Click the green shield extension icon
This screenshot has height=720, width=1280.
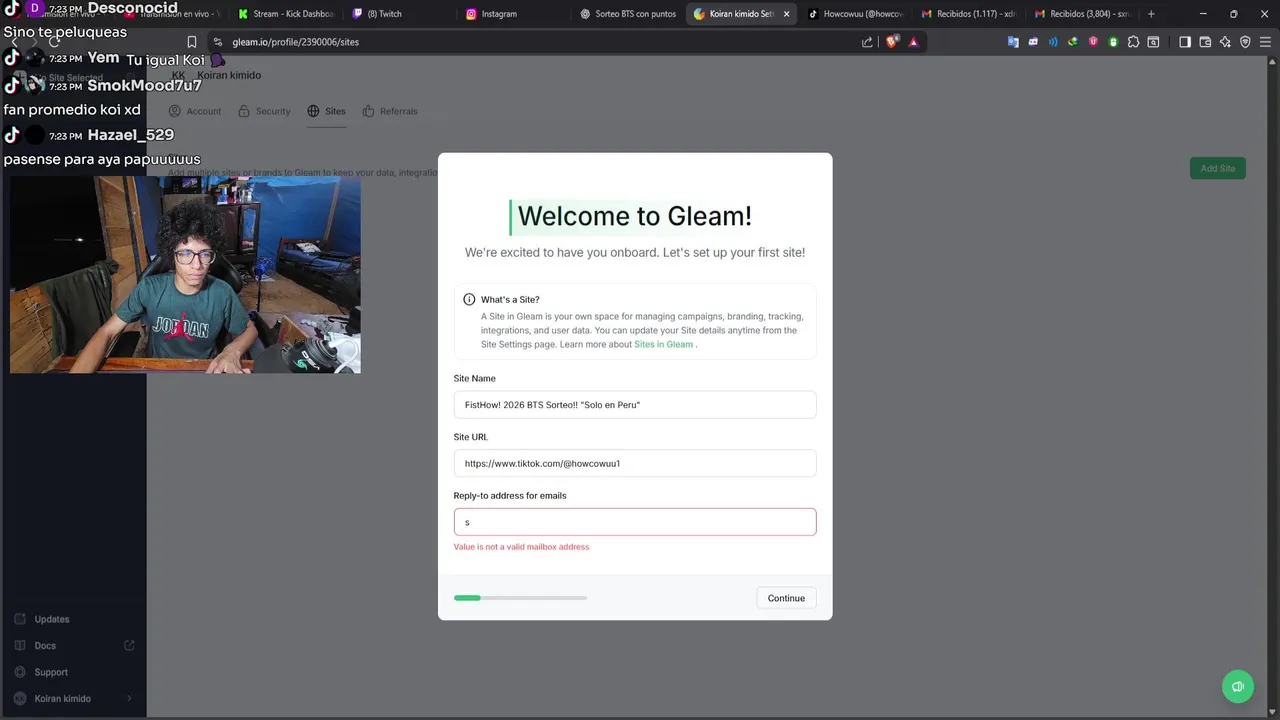coord(1113,42)
